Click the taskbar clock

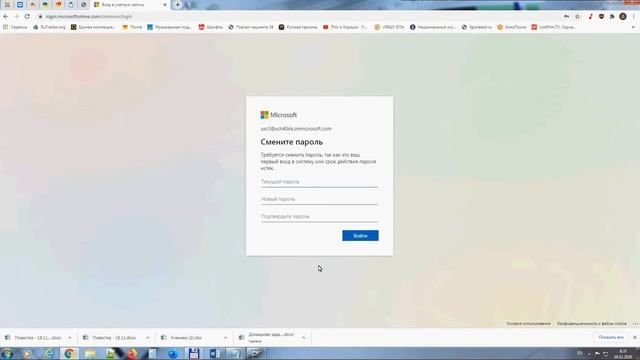pyautogui.click(x=623, y=353)
